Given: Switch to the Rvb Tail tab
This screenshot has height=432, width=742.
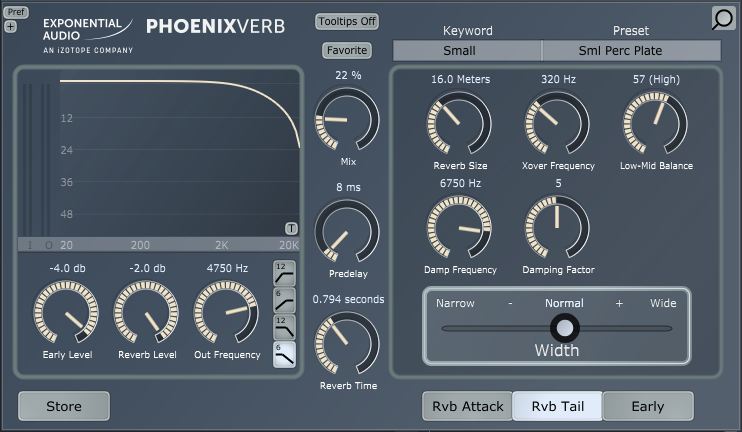Looking at the screenshot, I should tap(557, 406).
